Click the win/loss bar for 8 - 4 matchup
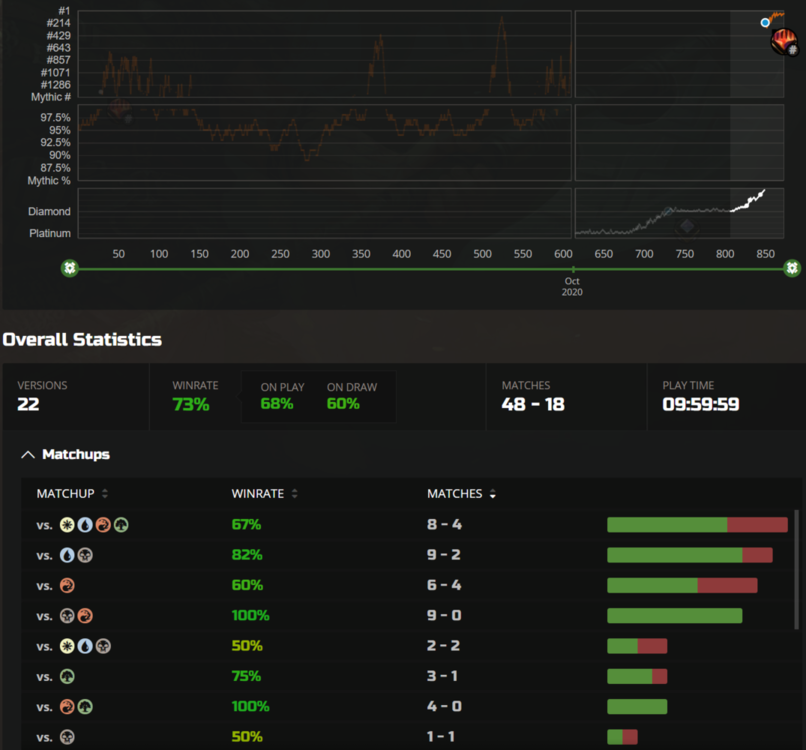 point(696,525)
